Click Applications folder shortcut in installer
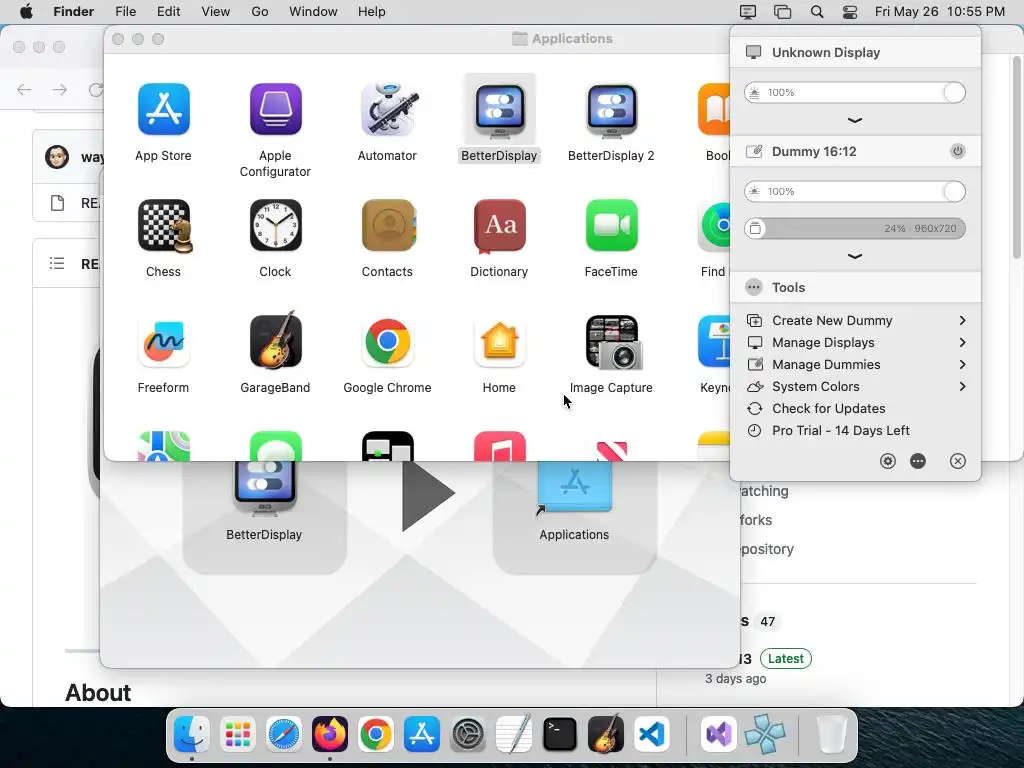Viewport: 1024px width, 768px height. click(x=574, y=487)
